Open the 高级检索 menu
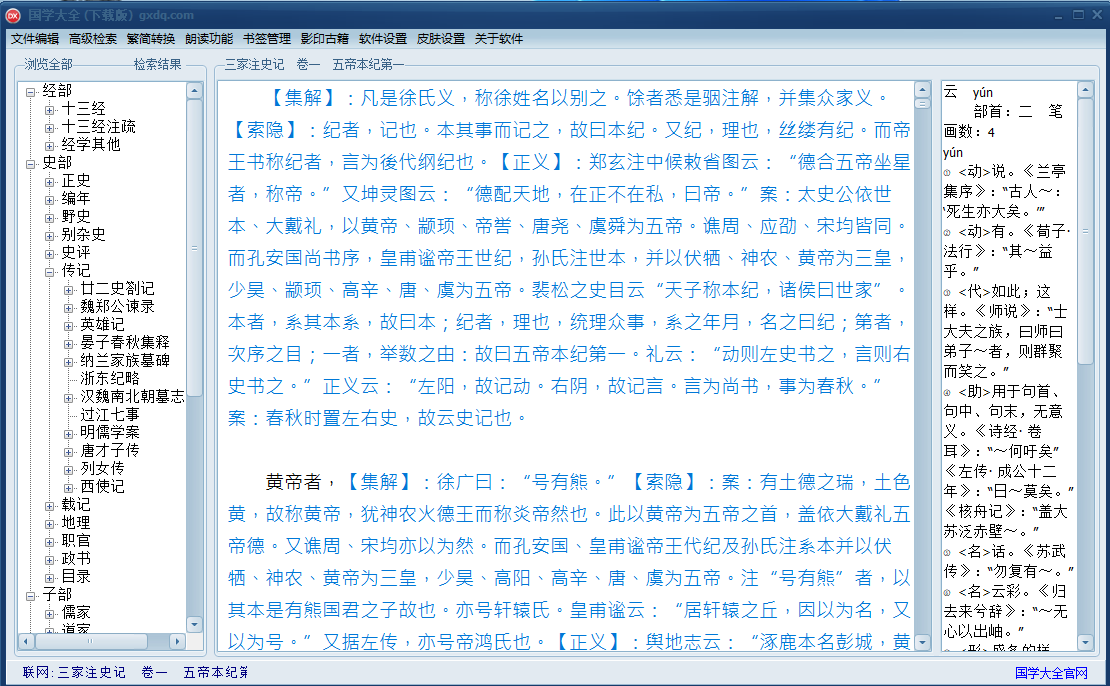 click(x=93, y=39)
